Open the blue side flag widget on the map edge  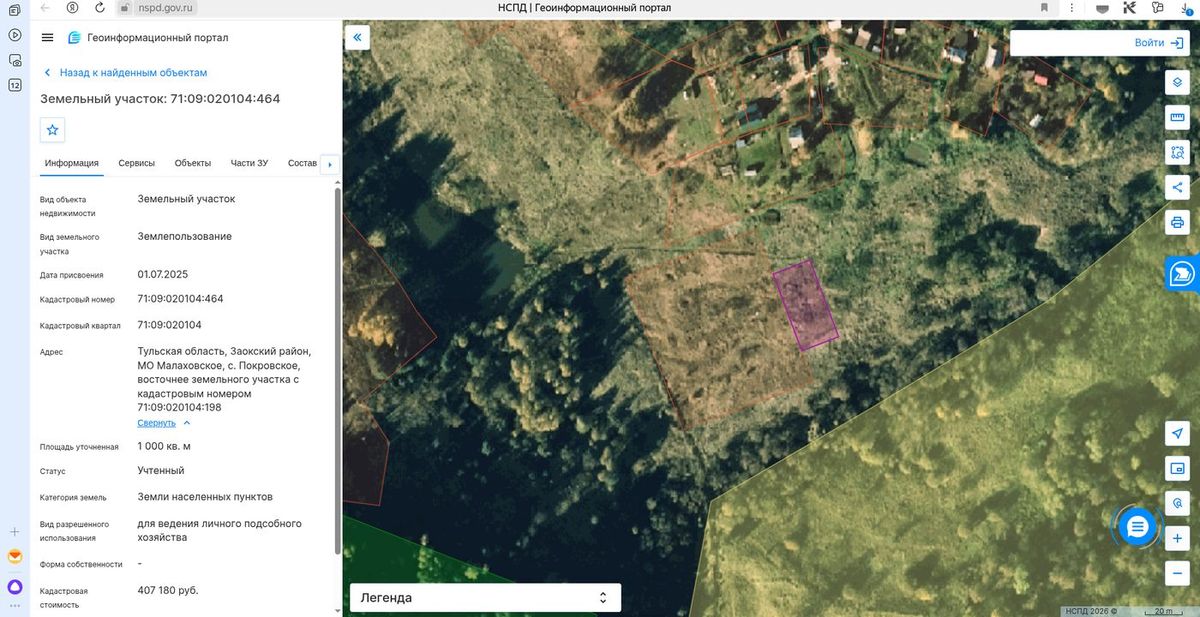pyautogui.click(x=1182, y=273)
